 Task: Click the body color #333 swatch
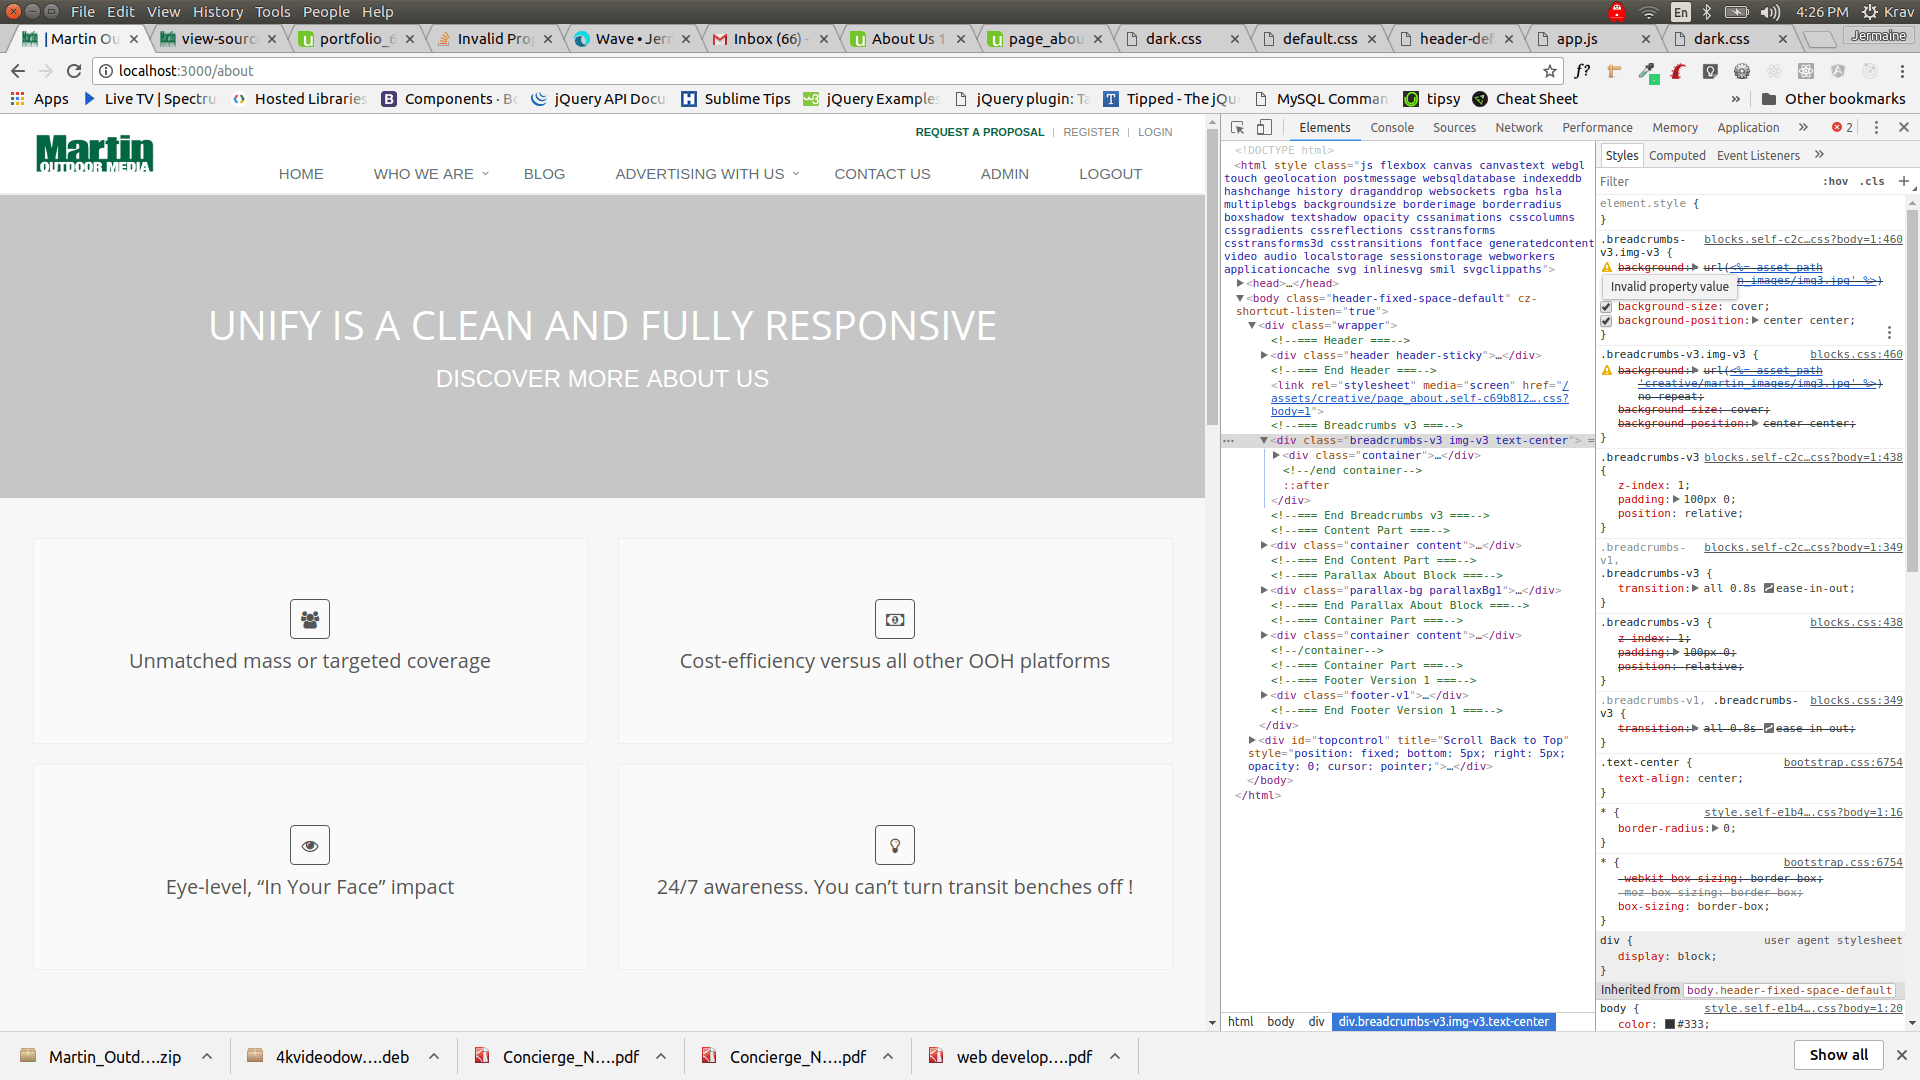[x=1670, y=1024]
